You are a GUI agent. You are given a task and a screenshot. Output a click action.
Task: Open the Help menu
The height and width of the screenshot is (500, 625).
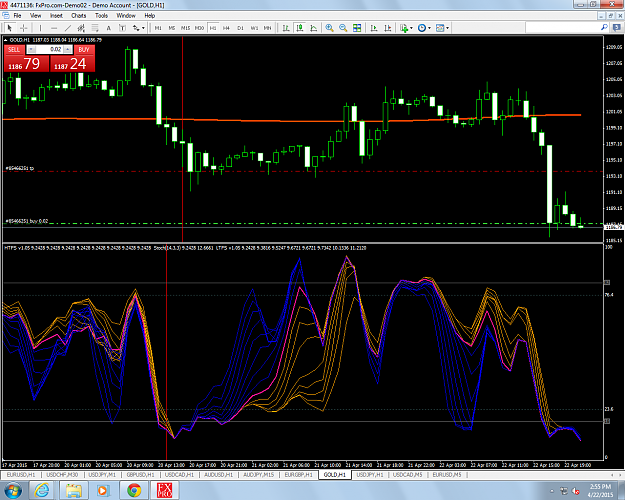(149, 16)
